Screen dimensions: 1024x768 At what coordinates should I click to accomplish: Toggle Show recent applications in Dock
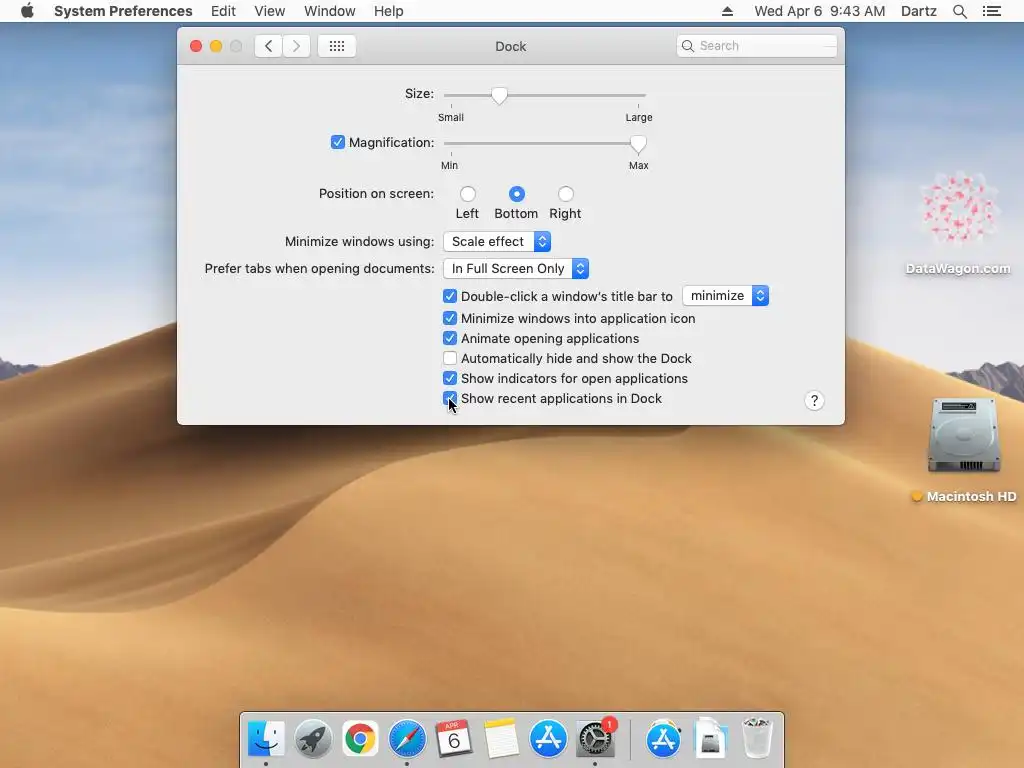pyautogui.click(x=450, y=398)
